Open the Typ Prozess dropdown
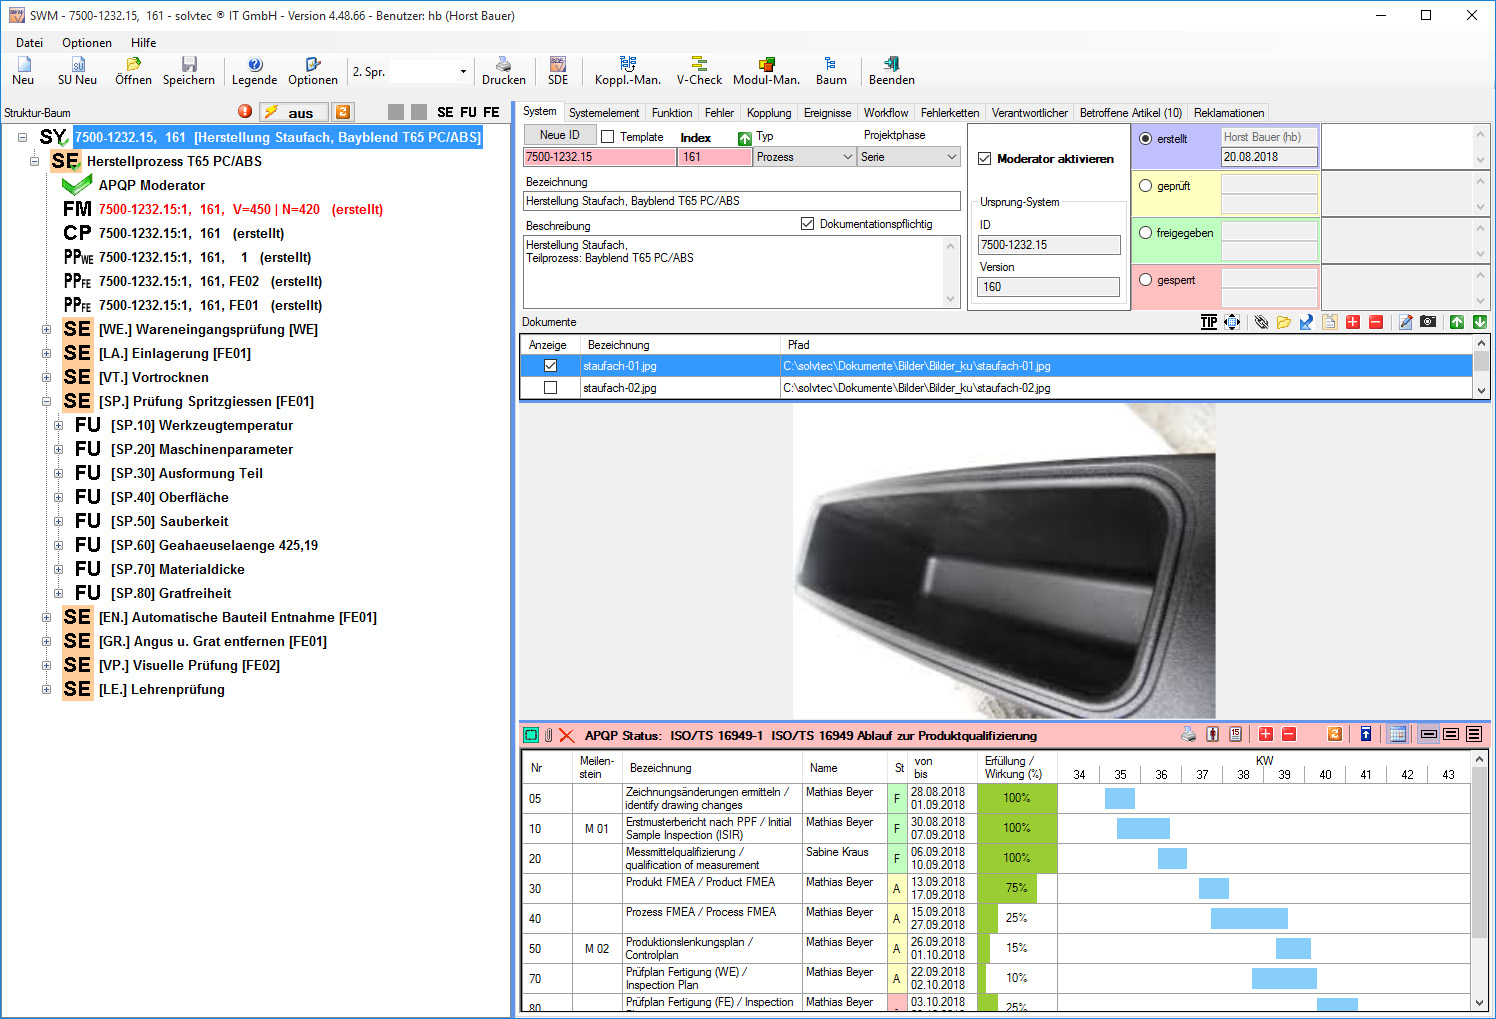The image size is (1496, 1019). click(847, 157)
